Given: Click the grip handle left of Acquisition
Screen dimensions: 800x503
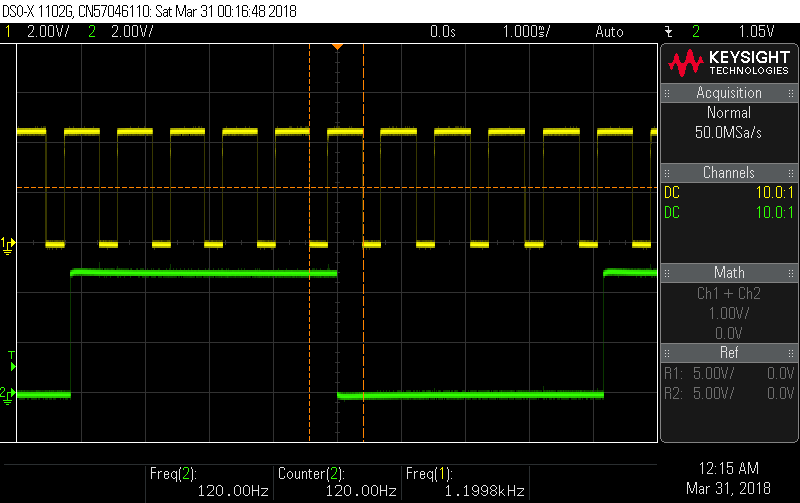Looking at the screenshot, I should tap(667, 93).
